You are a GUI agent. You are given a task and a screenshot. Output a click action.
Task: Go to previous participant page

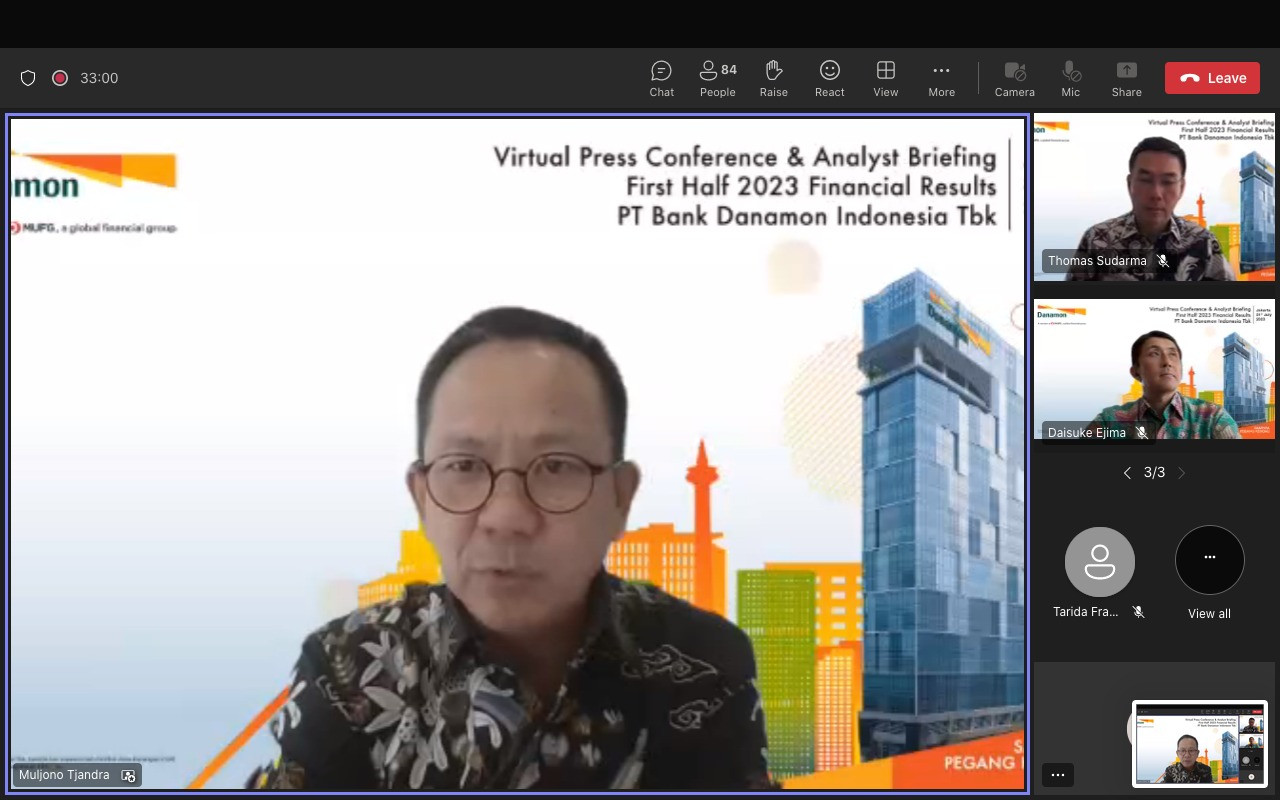[1127, 473]
